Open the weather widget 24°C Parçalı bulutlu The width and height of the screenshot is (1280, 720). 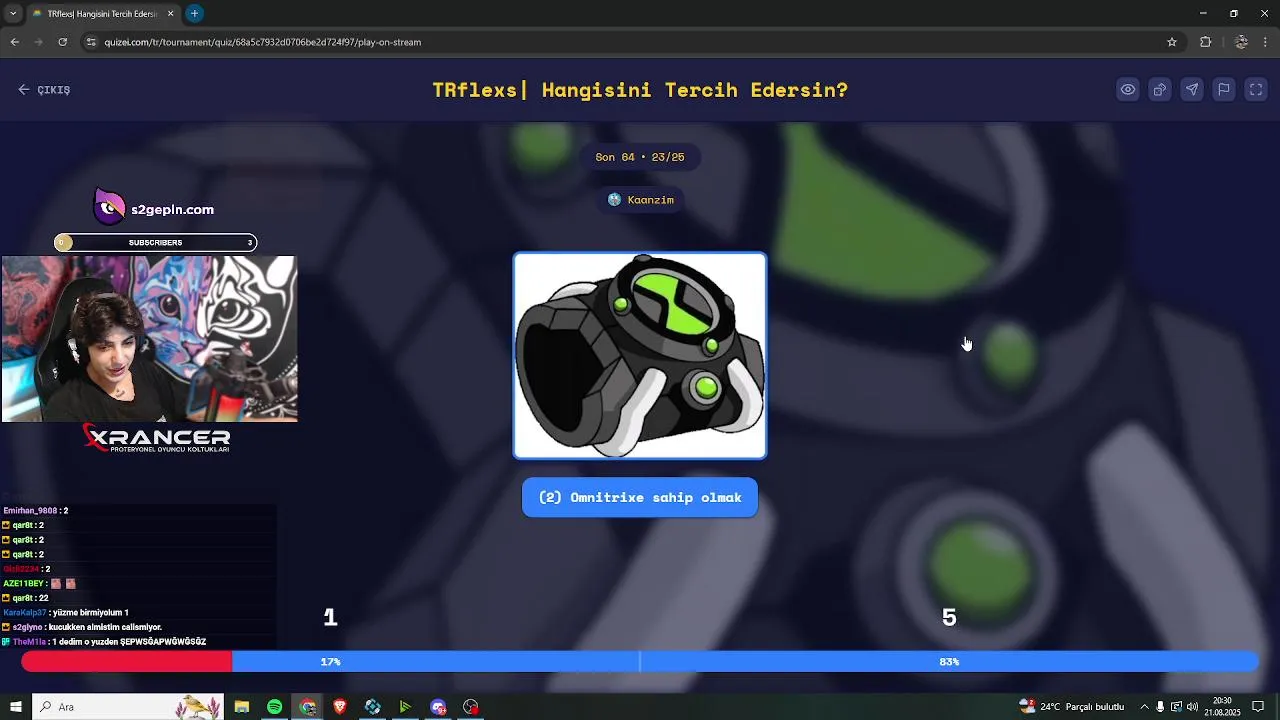1072,707
